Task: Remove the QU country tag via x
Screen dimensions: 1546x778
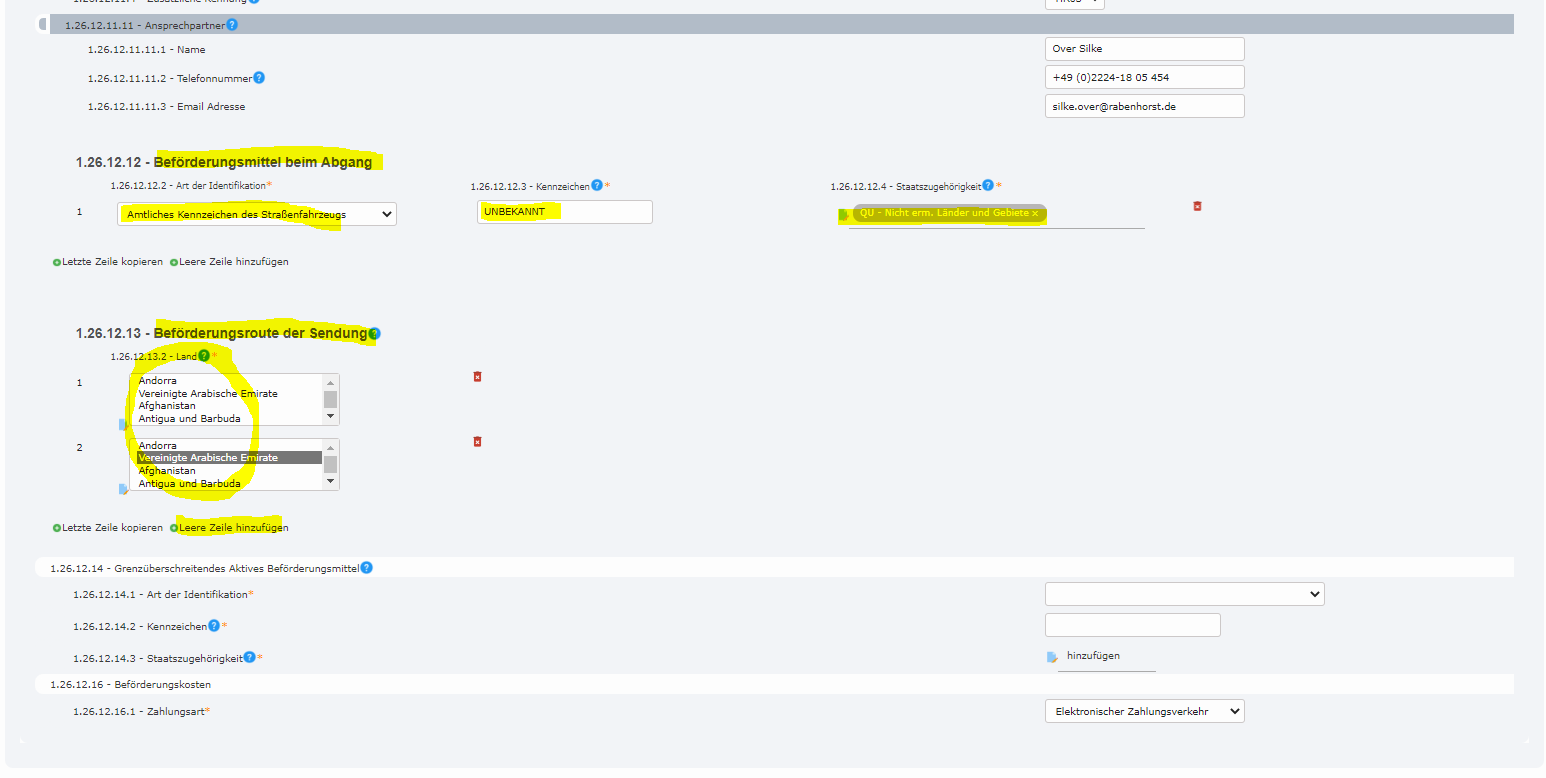Action: 1035,213
